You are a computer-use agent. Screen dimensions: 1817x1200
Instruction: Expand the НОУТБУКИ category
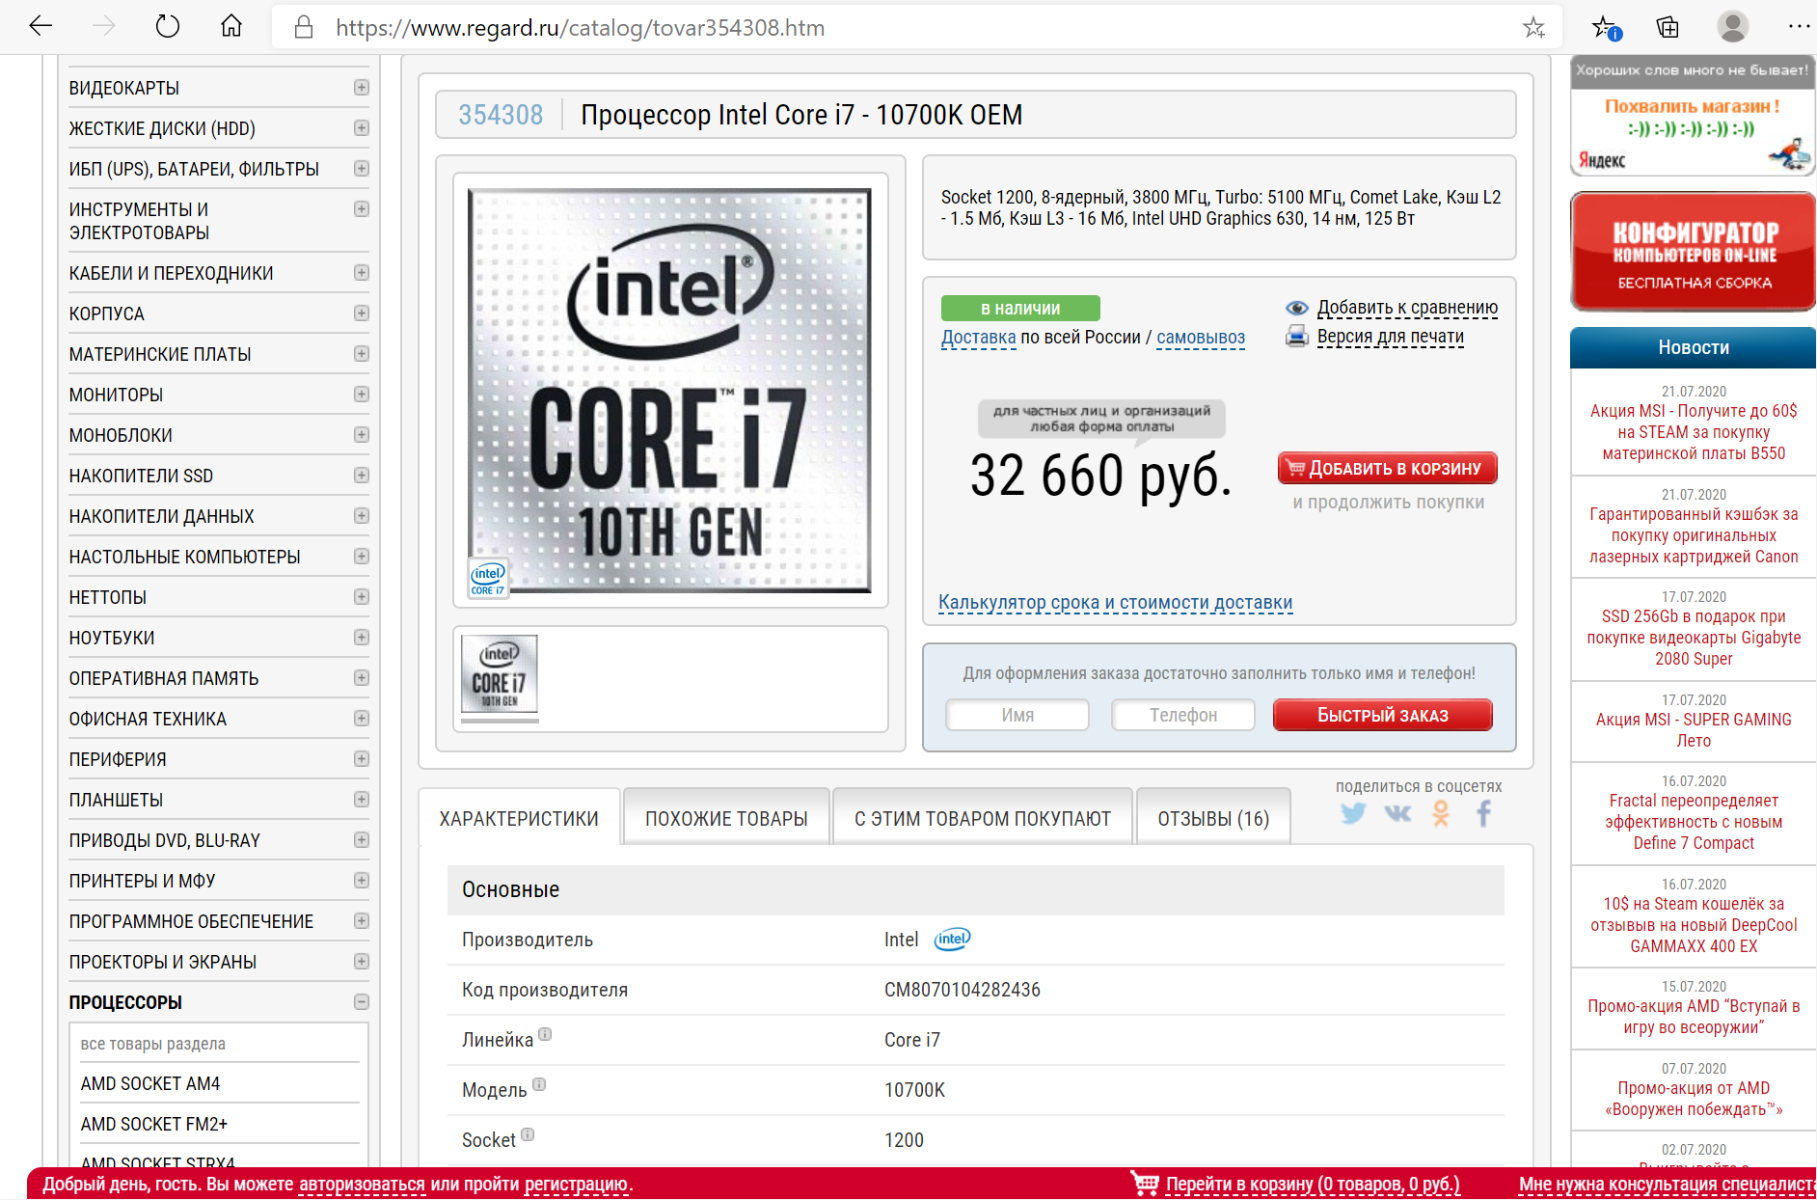[x=361, y=638]
